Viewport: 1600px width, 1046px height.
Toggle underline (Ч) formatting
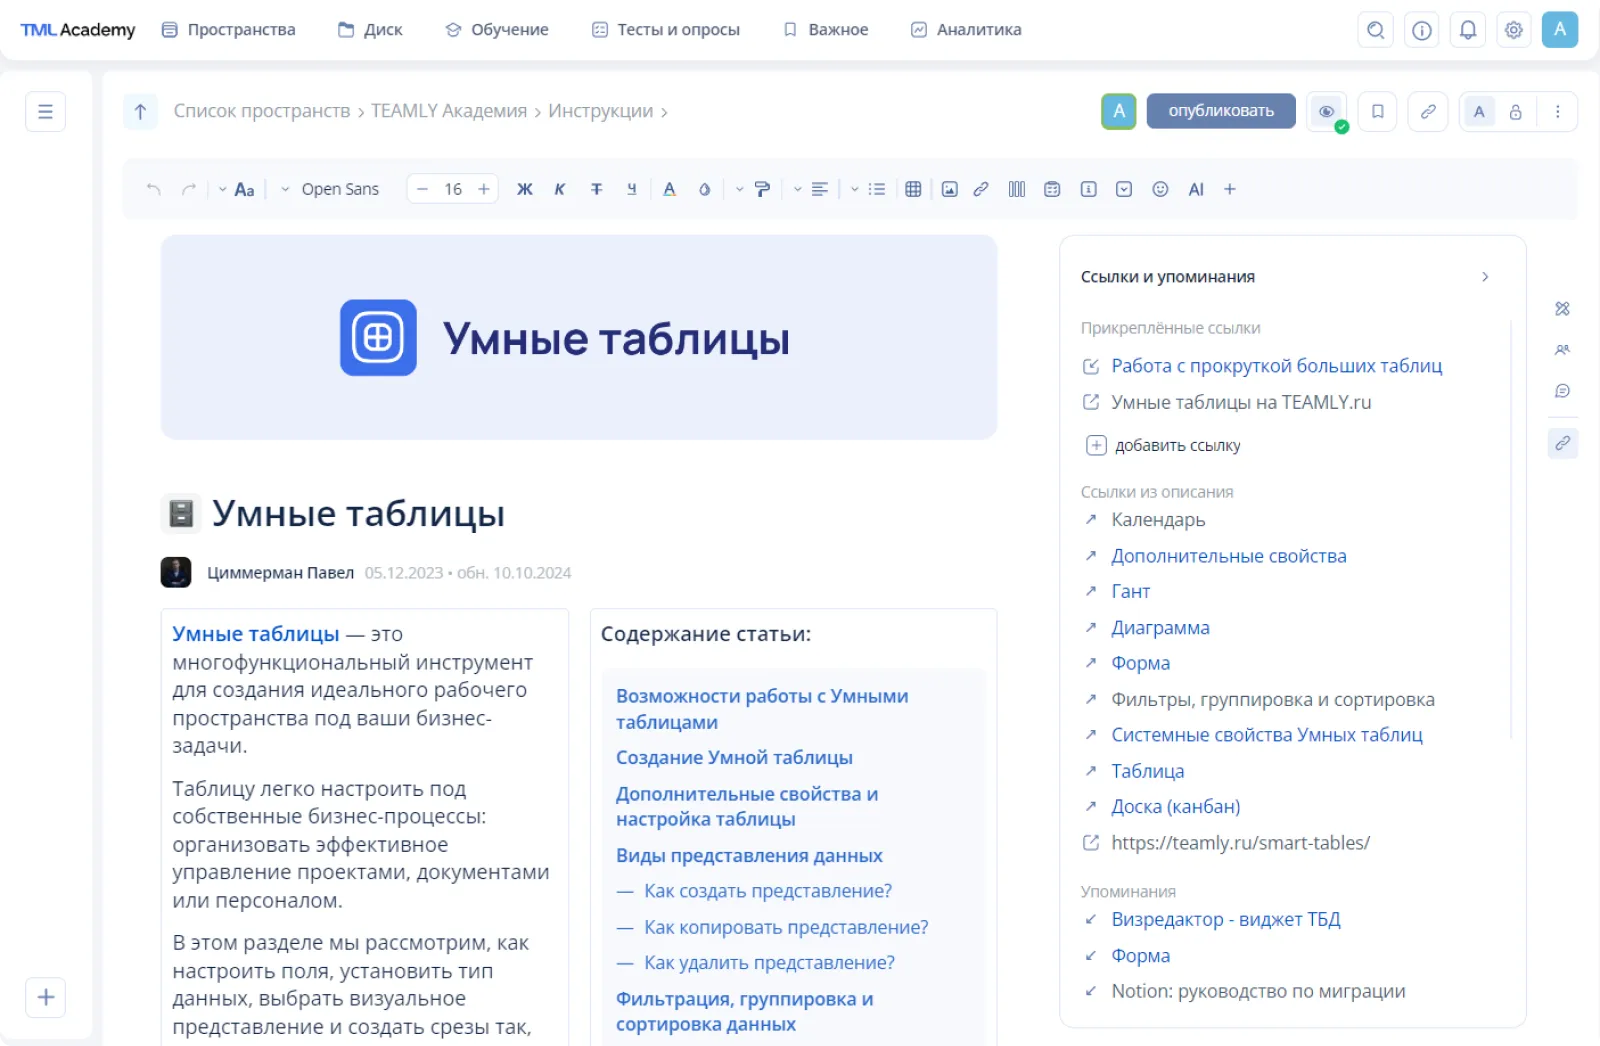coord(632,189)
